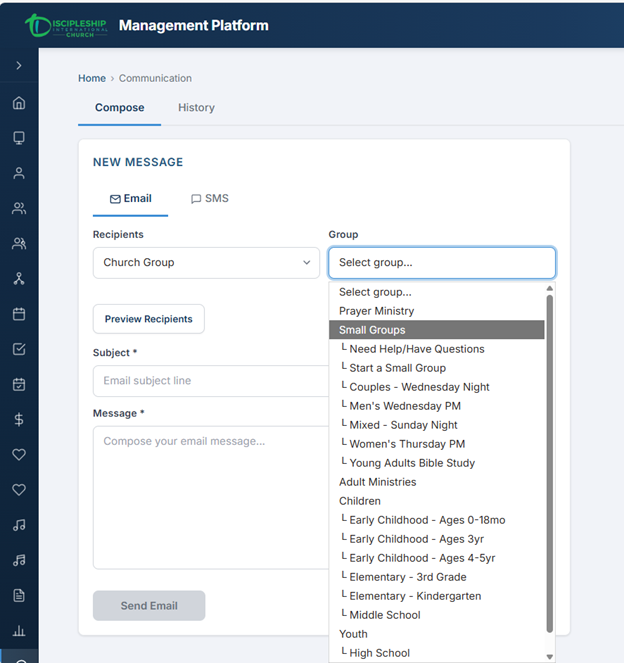Image resolution: width=624 pixels, height=663 pixels.
Task: Pick Early Childhood - Ages 4-5yr
Action: click(437, 558)
